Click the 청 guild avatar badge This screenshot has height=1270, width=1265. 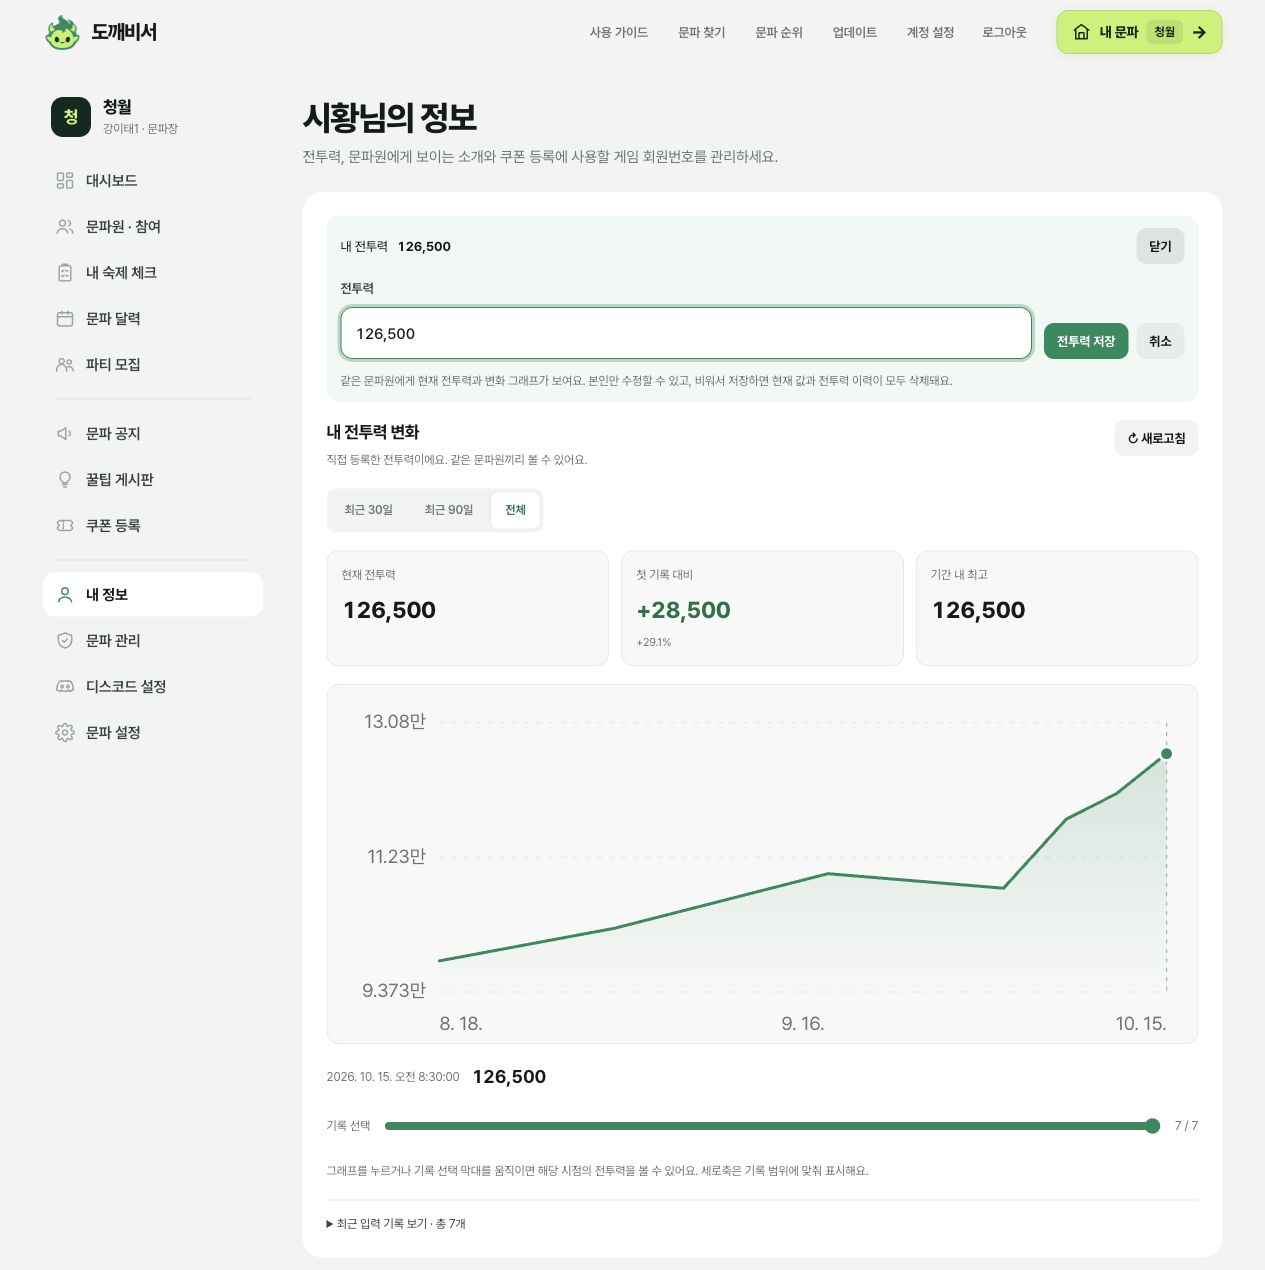71,117
